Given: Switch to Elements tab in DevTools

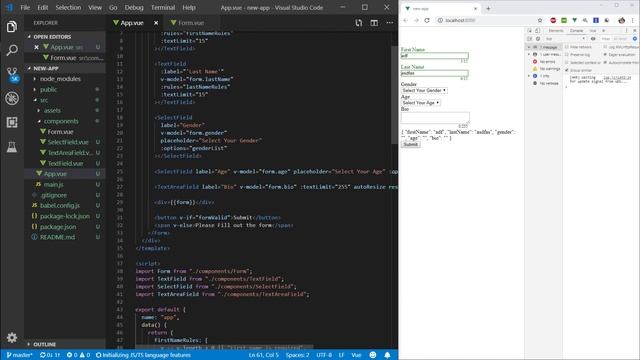Looking at the screenshot, I should (556, 31).
